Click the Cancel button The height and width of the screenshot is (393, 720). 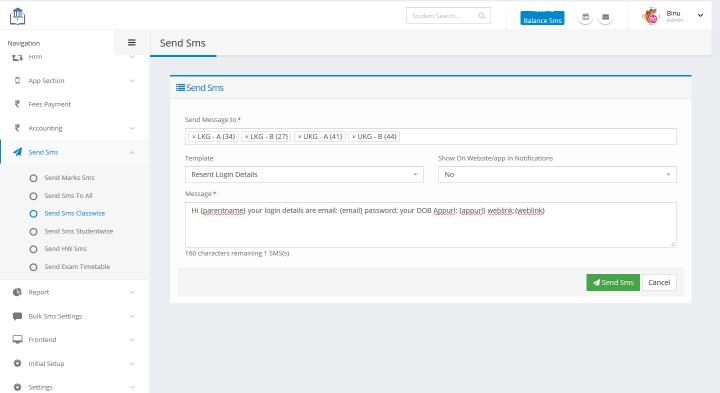tap(659, 282)
